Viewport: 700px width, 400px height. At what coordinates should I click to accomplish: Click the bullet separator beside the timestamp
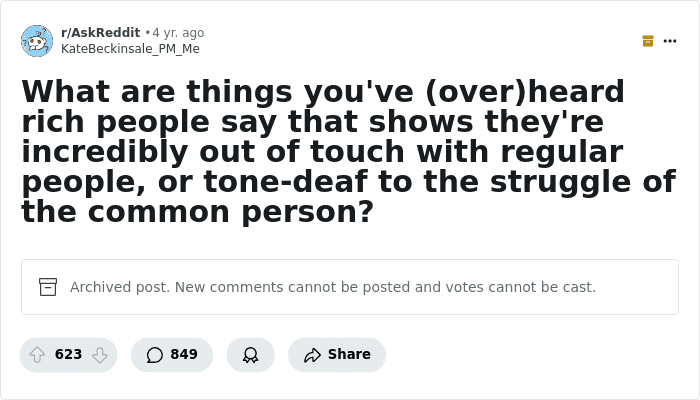(148, 33)
